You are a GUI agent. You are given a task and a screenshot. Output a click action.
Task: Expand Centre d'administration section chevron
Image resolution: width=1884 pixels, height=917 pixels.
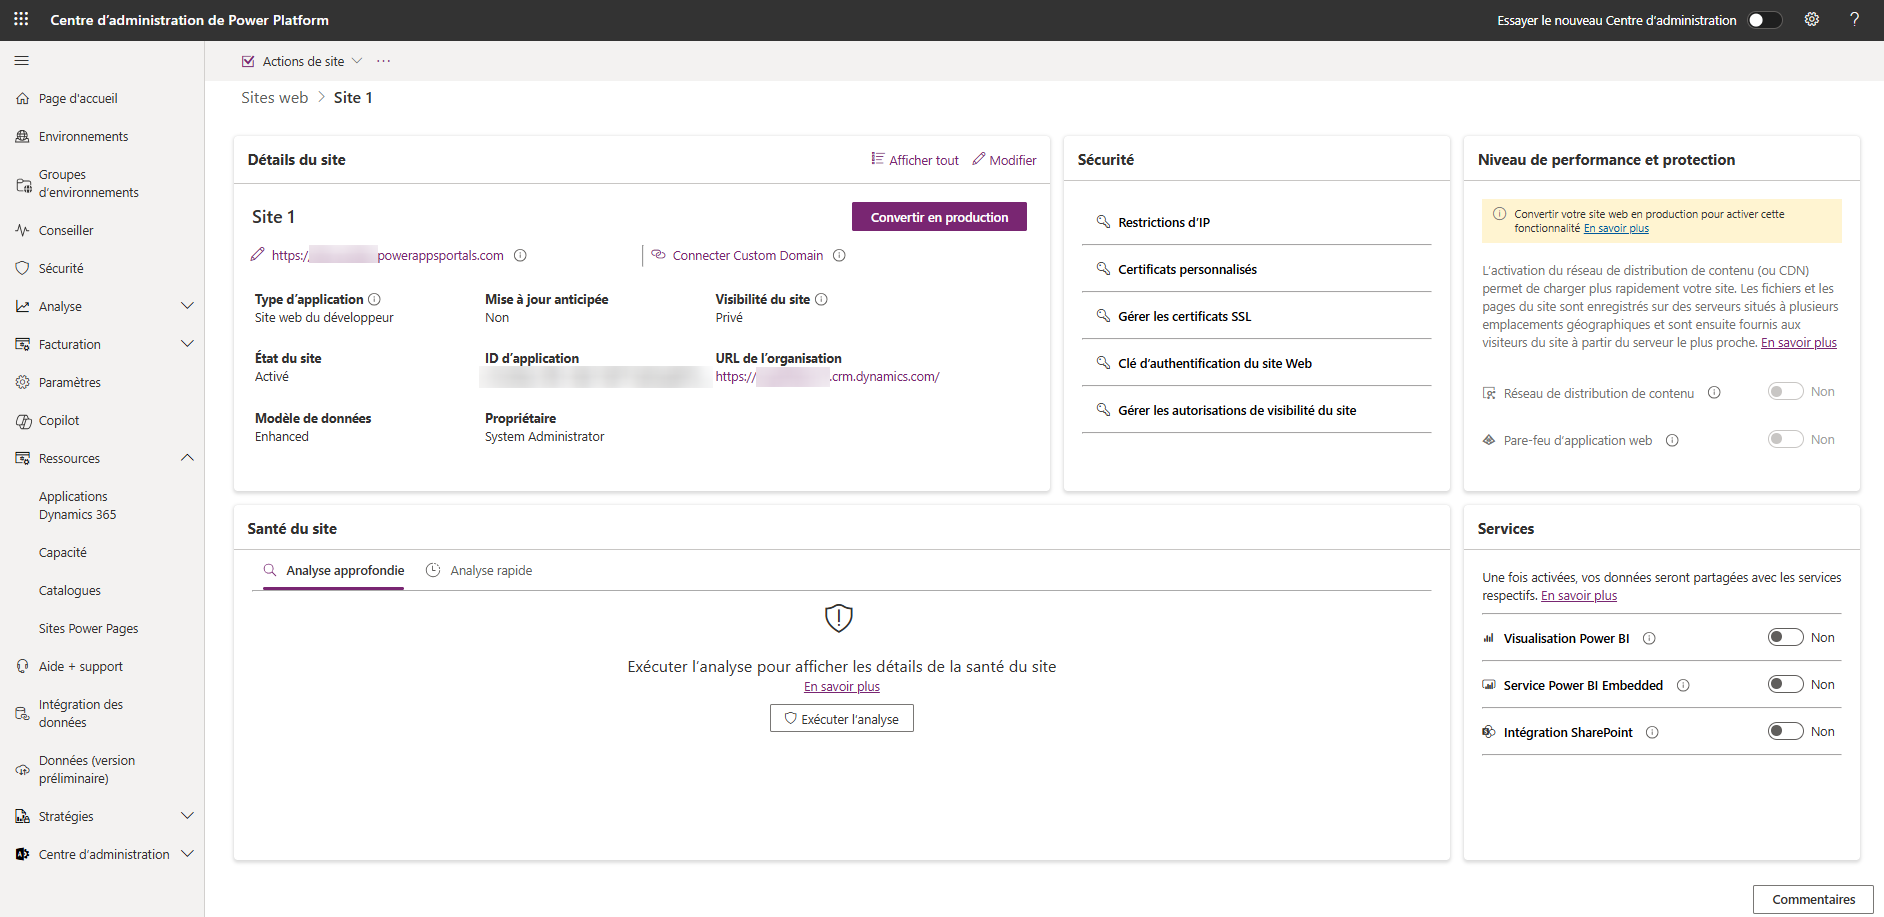(187, 854)
